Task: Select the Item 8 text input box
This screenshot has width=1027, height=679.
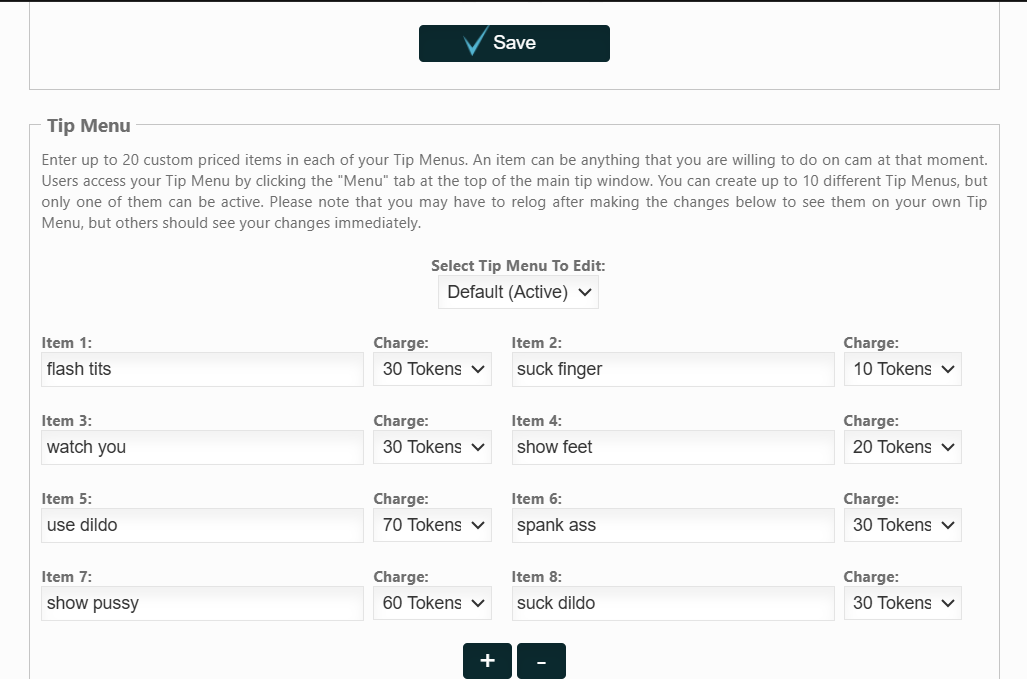Action: point(672,603)
